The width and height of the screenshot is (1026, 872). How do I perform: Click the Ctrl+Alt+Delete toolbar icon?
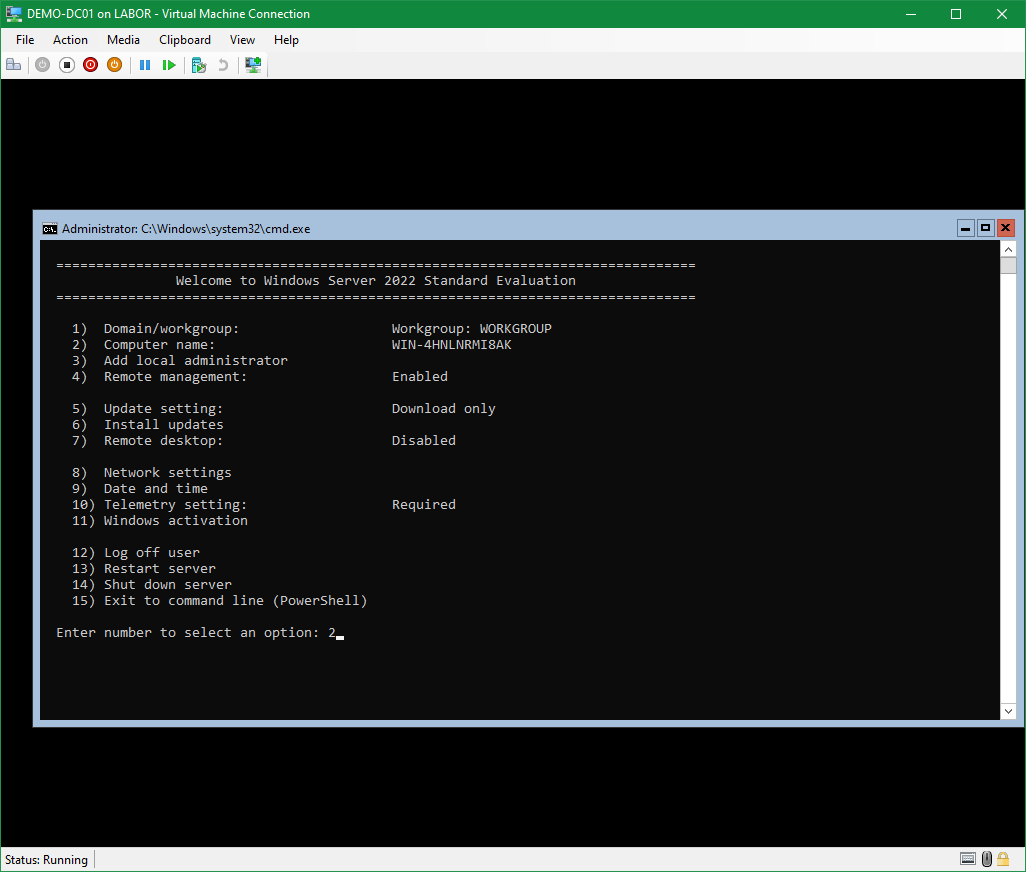(x=14, y=65)
